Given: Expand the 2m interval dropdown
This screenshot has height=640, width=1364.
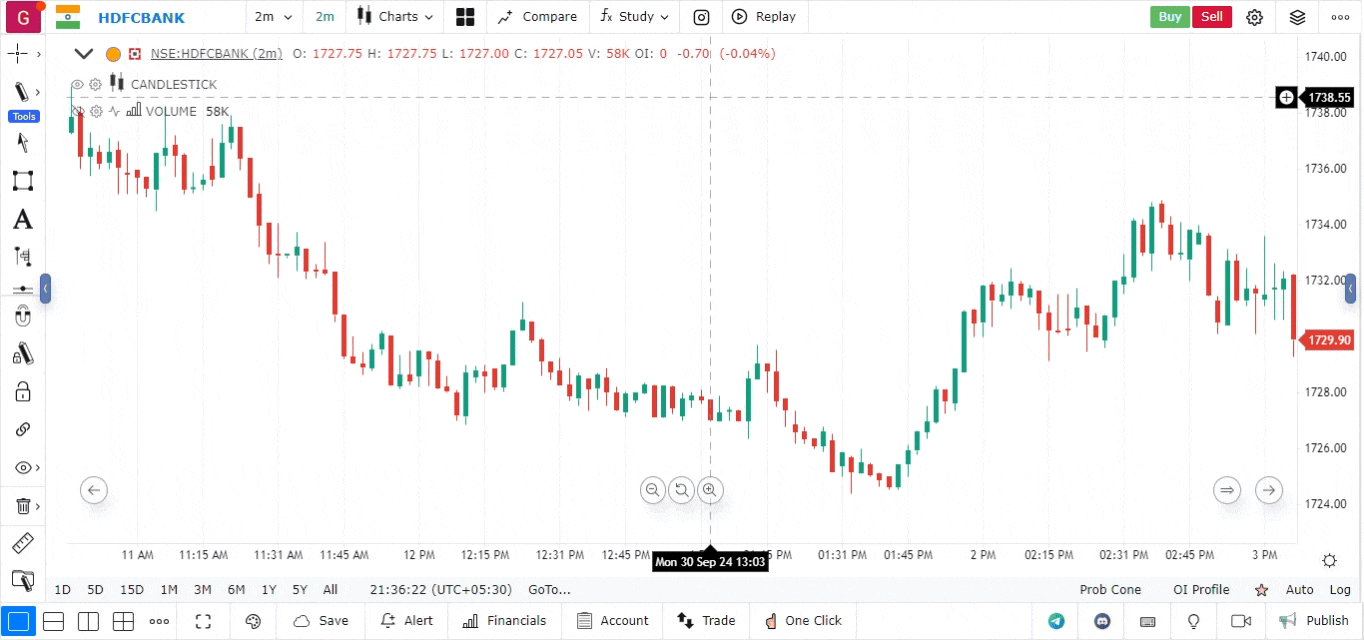Looking at the screenshot, I should 273,17.
